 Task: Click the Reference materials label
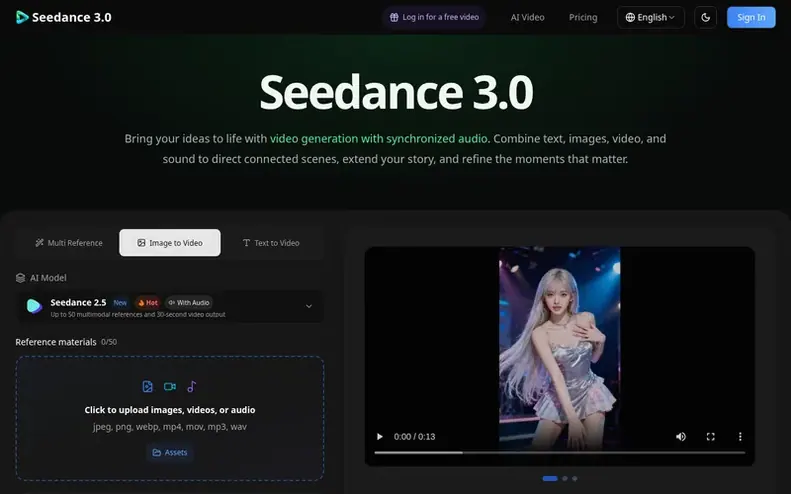click(55, 342)
